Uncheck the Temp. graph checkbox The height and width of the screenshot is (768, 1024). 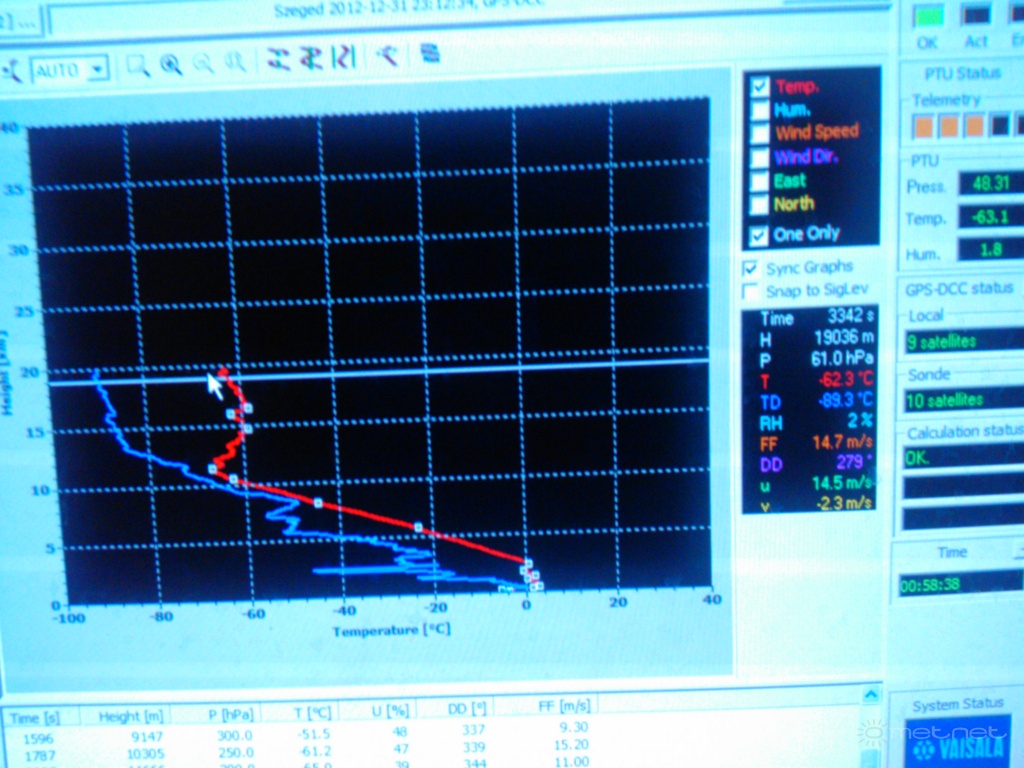tap(759, 86)
